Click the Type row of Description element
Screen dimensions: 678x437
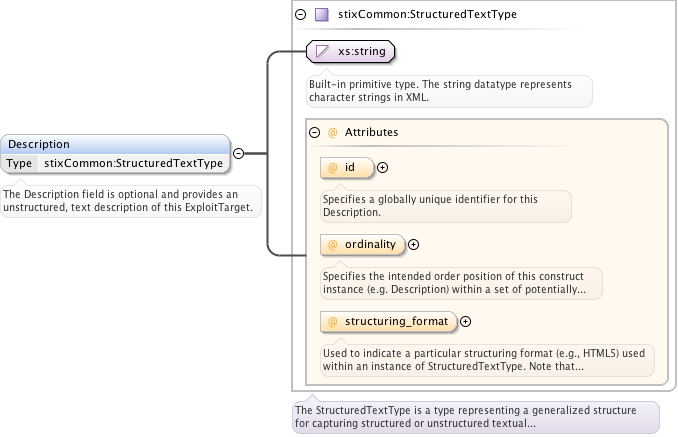pyautogui.click(x=115, y=163)
